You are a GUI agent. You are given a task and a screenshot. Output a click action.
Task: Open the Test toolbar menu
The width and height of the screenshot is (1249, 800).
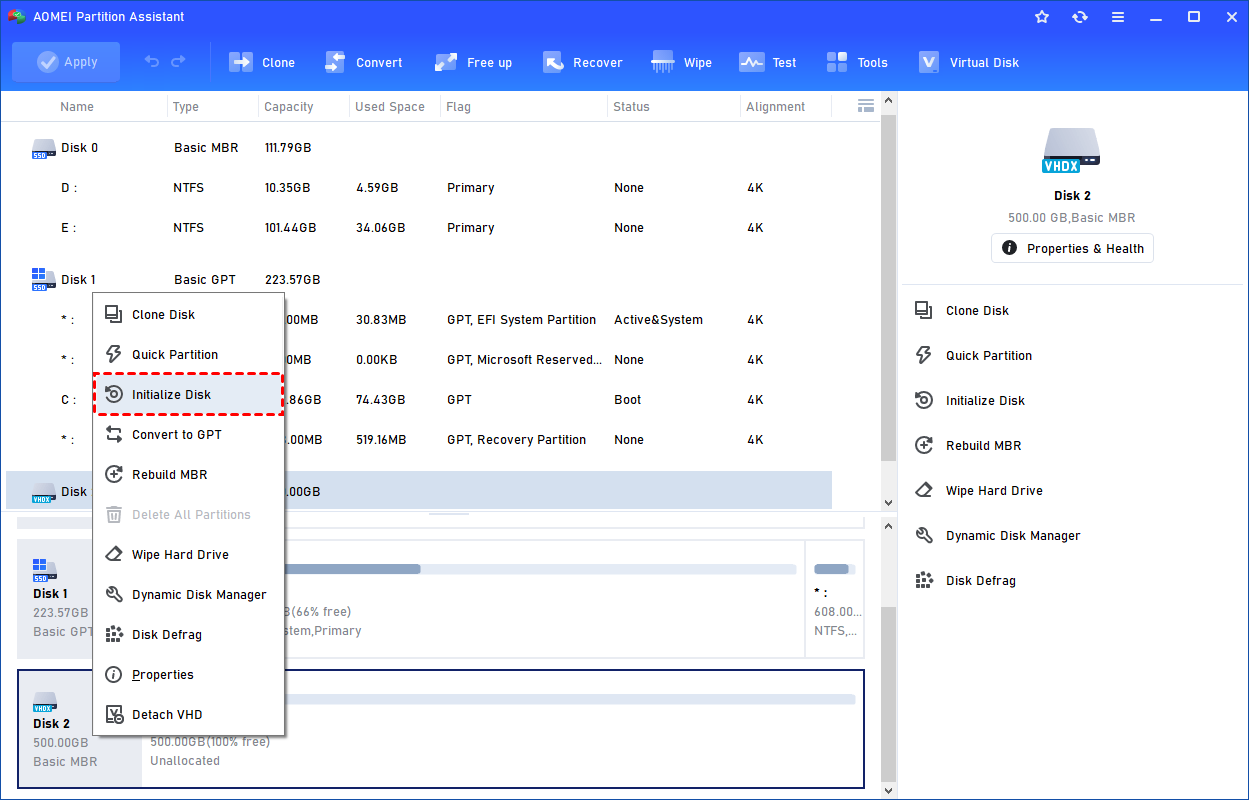point(768,62)
